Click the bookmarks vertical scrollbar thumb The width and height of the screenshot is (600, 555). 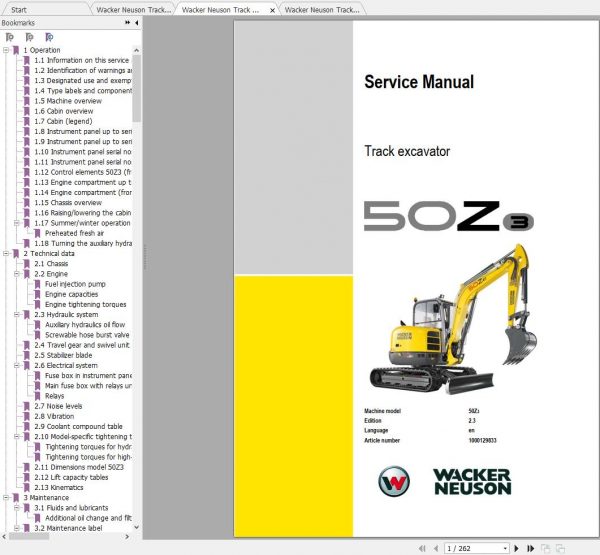pos(137,88)
